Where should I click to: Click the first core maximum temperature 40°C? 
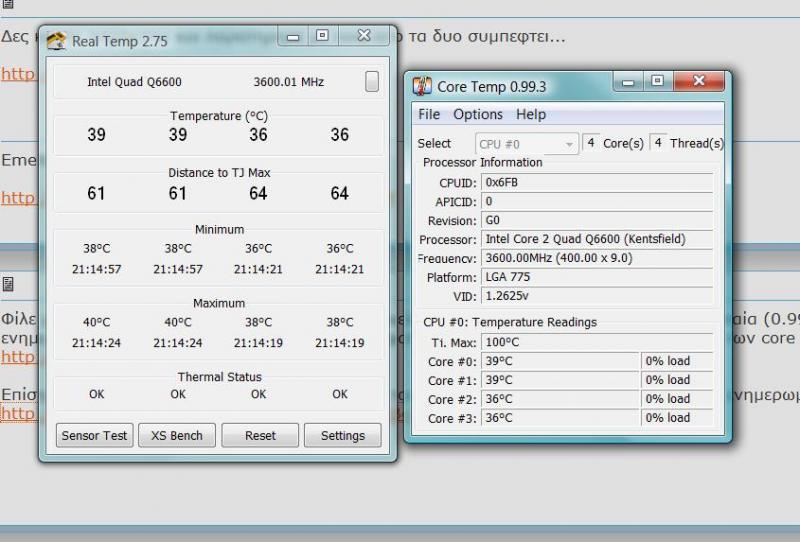click(96, 323)
